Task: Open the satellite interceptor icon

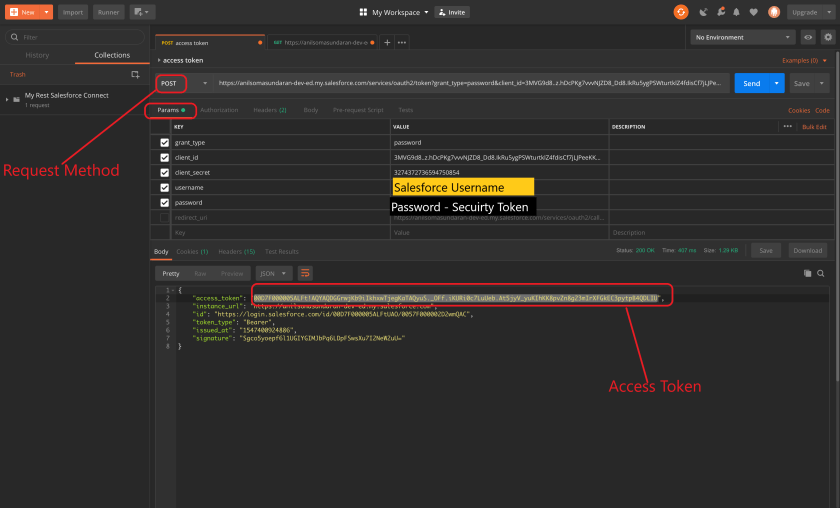Action: tap(703, 12)
